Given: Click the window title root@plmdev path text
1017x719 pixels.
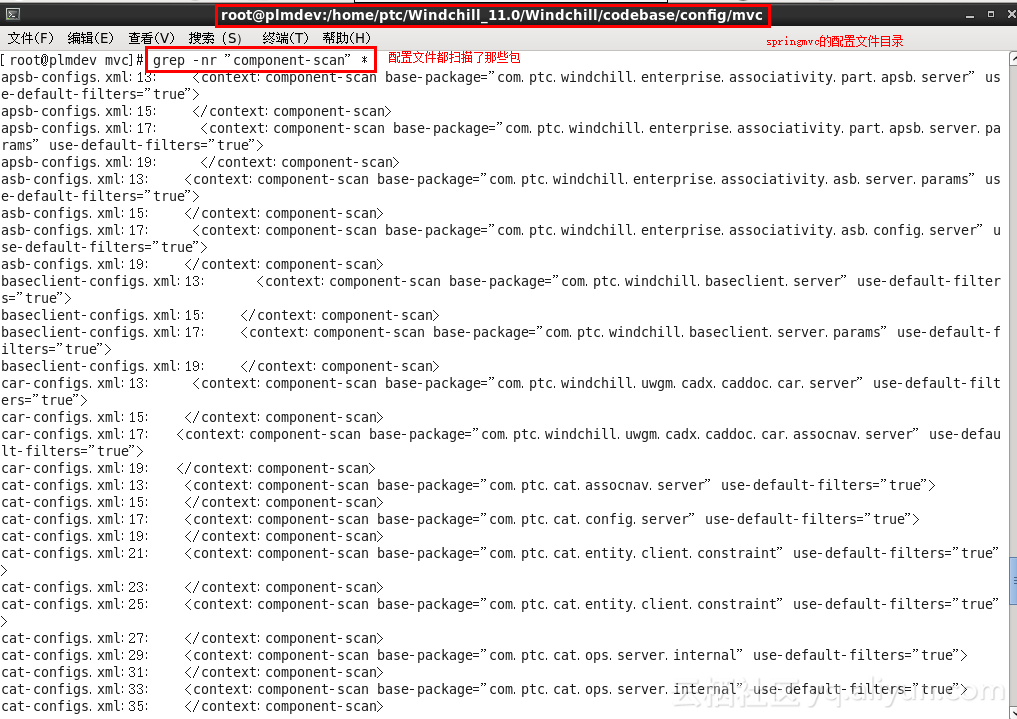Looking at the screenshot, I should click(x=492, y=15).
